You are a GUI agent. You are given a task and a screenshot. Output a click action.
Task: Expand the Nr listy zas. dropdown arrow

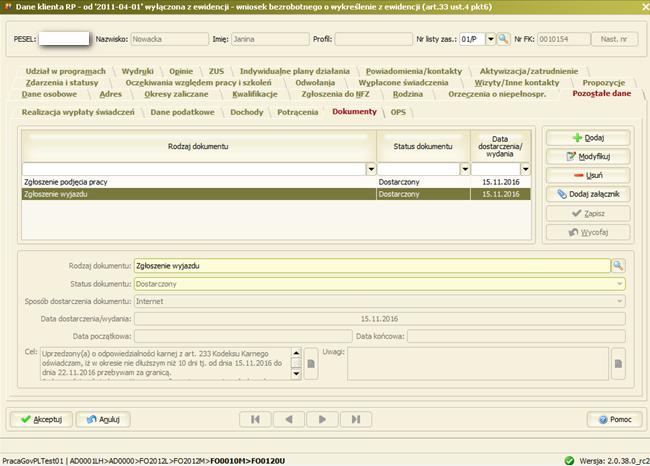pos(490,39)
